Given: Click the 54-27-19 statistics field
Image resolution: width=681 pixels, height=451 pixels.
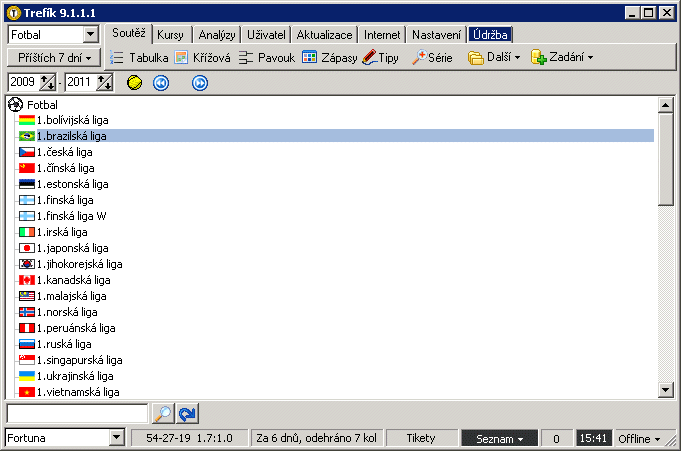Looking at the screenshot, I should tap(189, 438).
